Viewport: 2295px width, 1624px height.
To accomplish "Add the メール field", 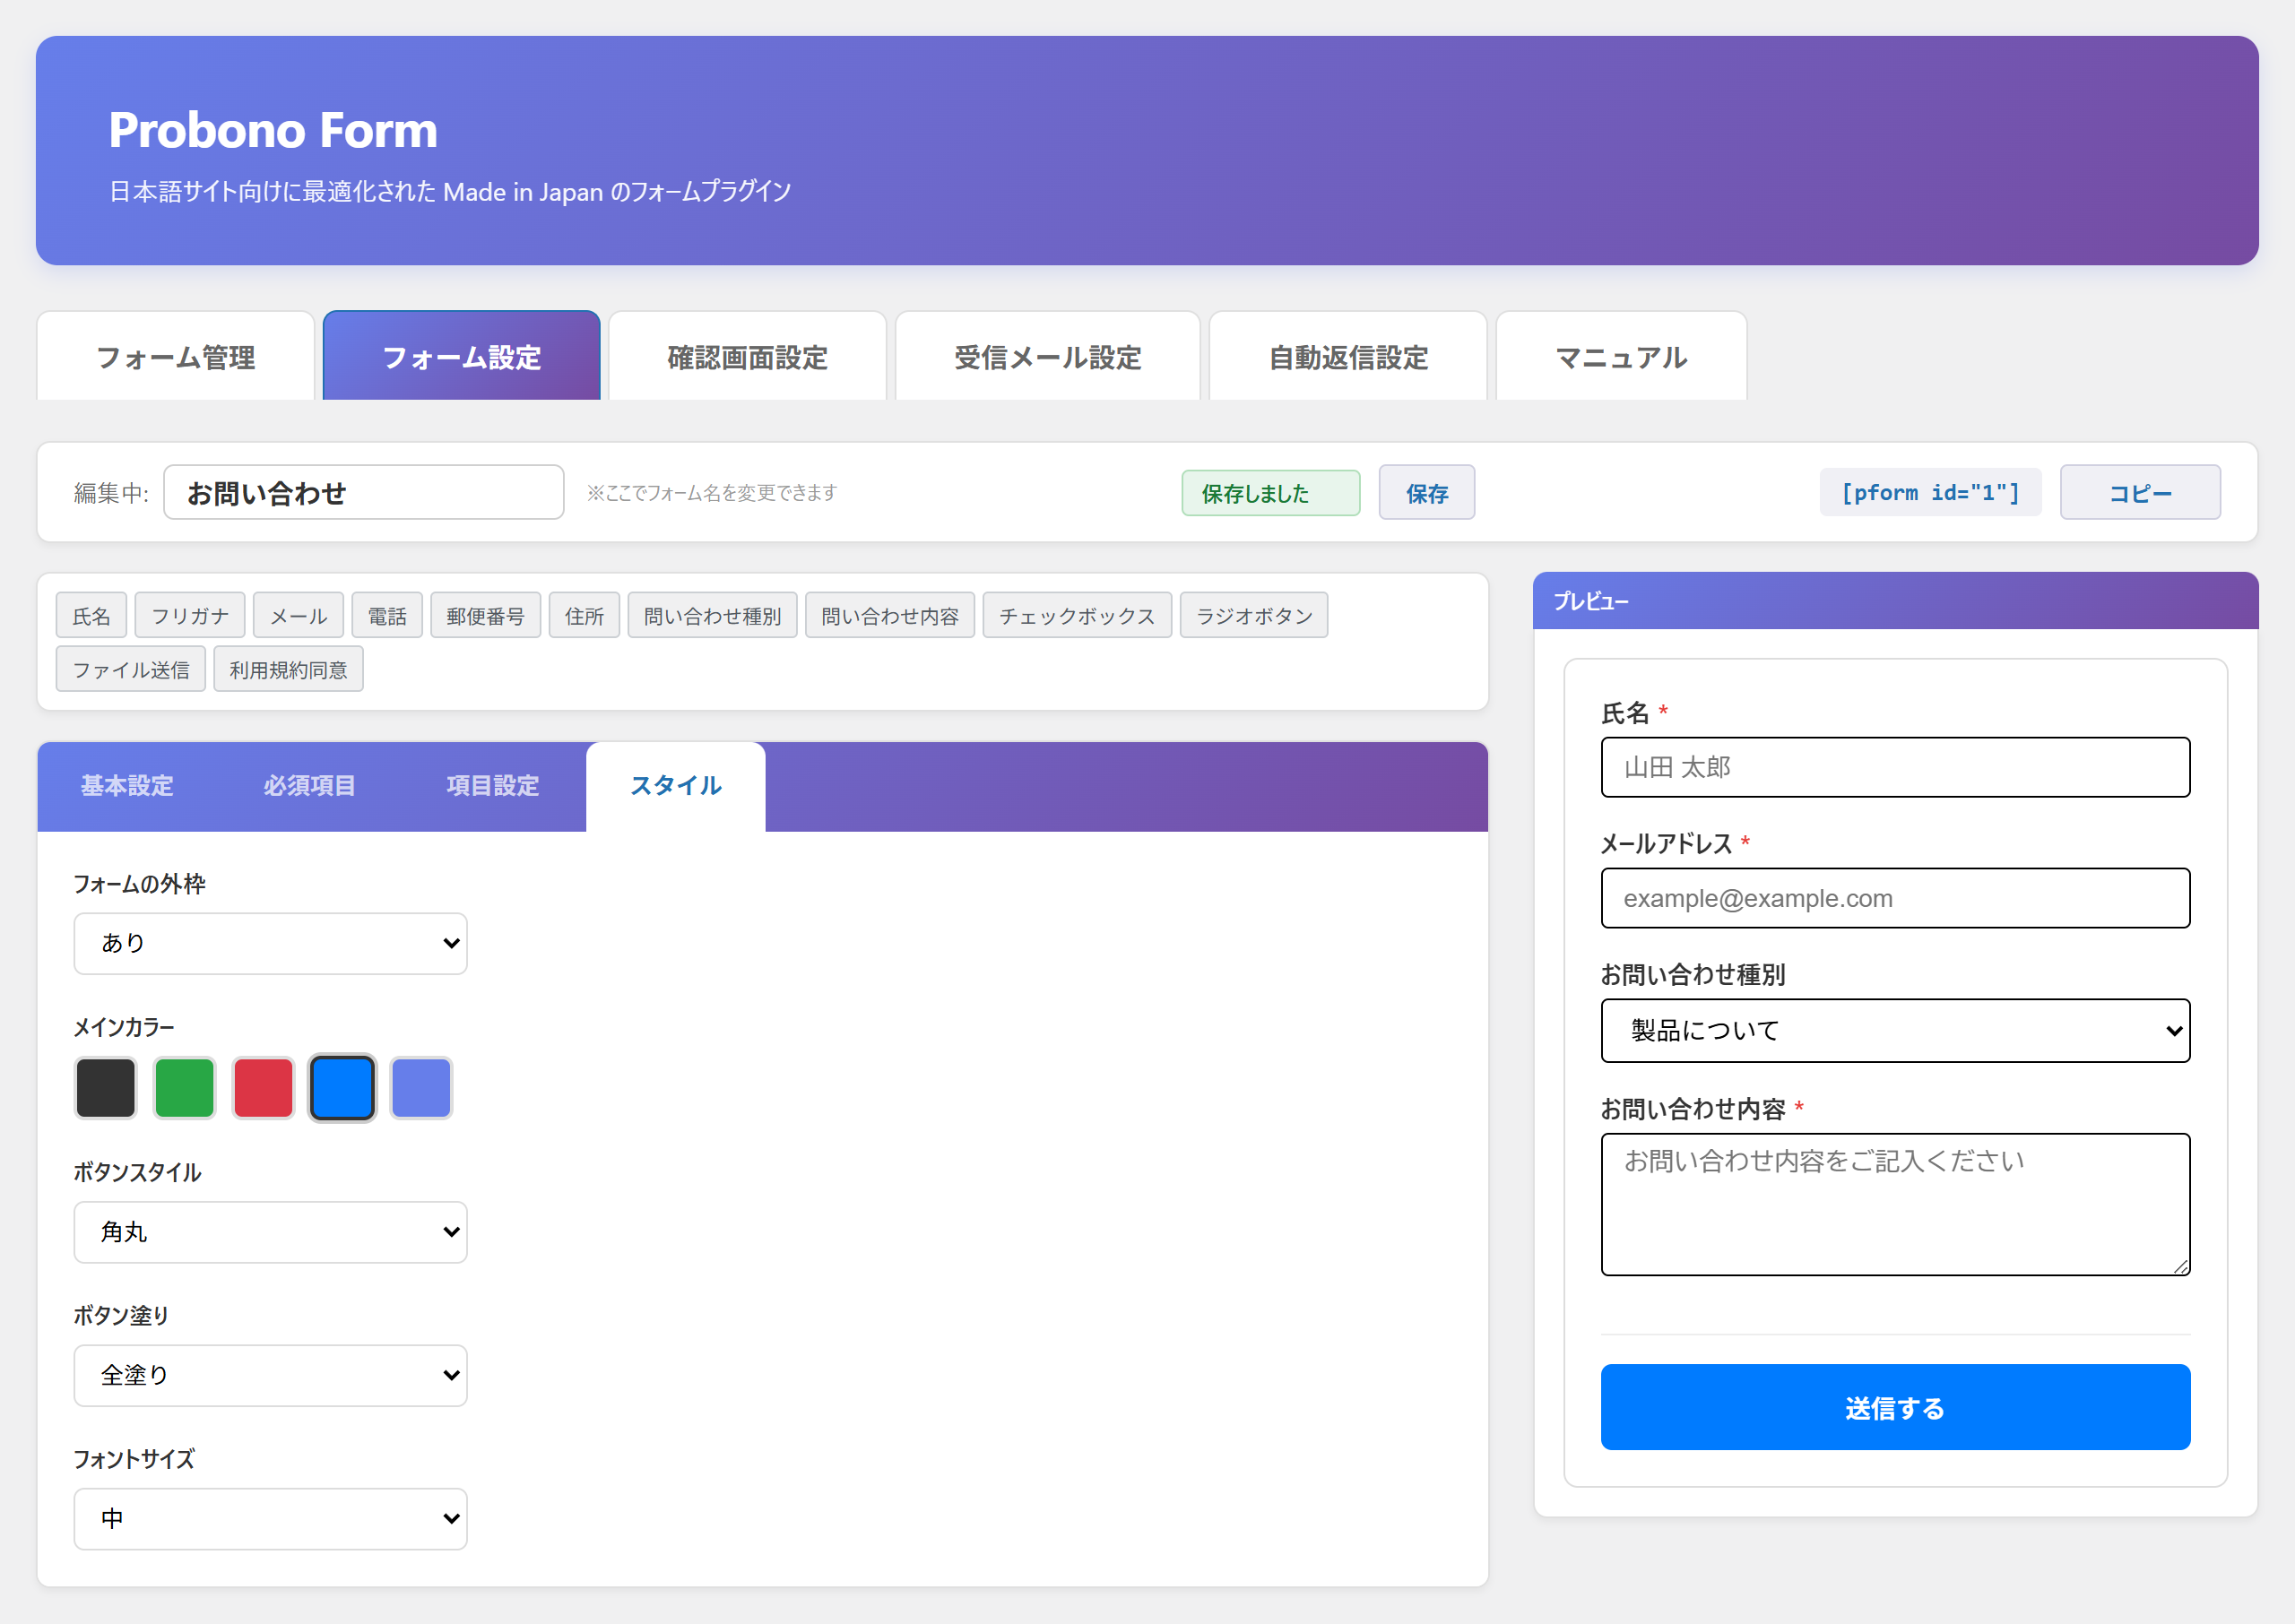I will click(x=298, y=616).
